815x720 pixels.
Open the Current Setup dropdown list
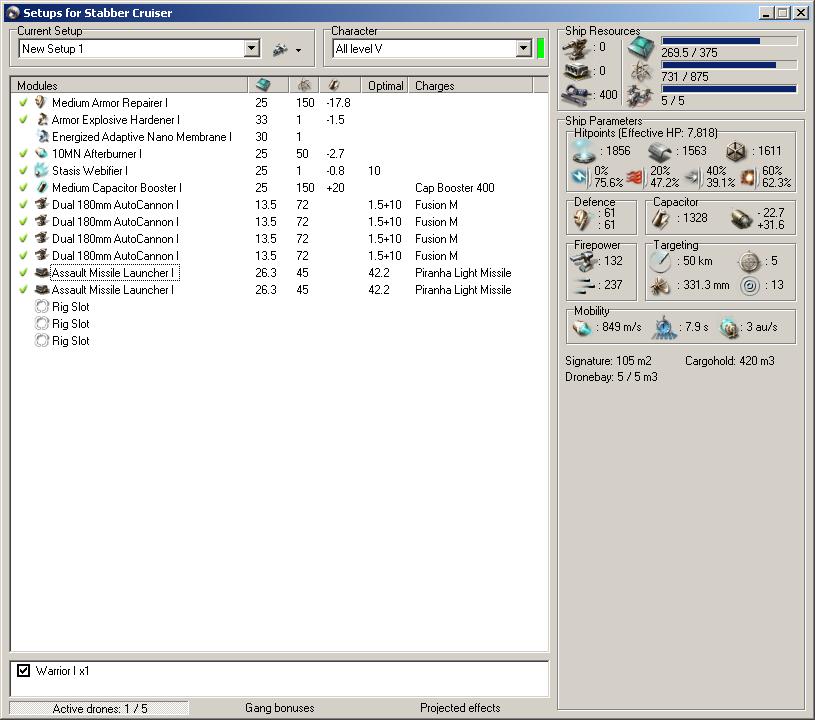click(x=251, y=49)
